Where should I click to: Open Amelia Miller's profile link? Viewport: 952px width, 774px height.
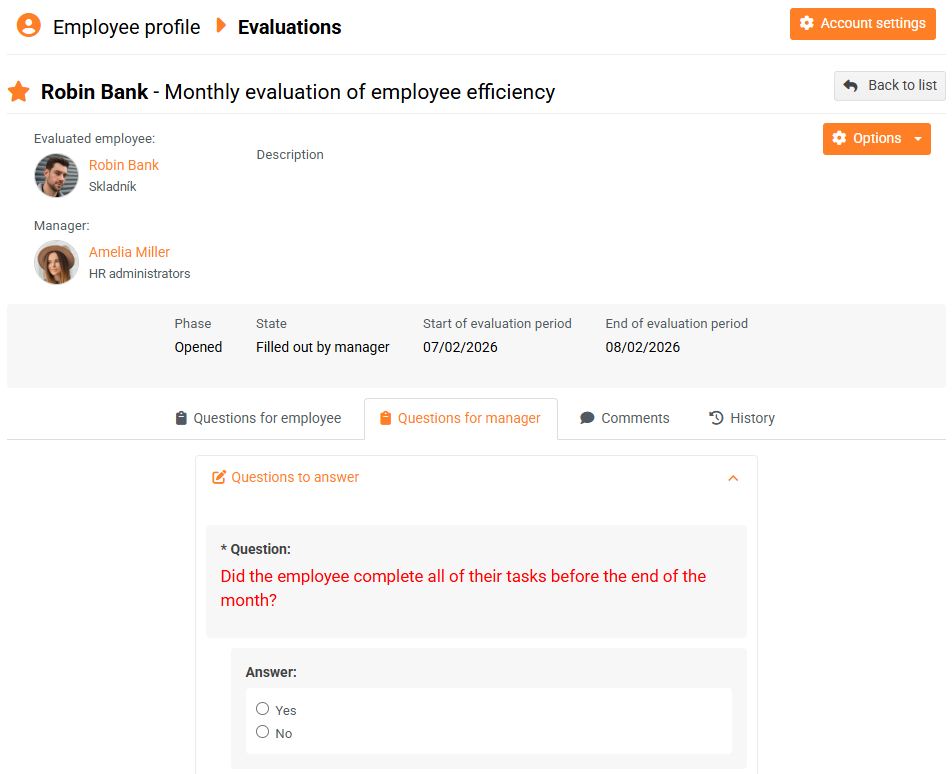click(x=129, y=252)
